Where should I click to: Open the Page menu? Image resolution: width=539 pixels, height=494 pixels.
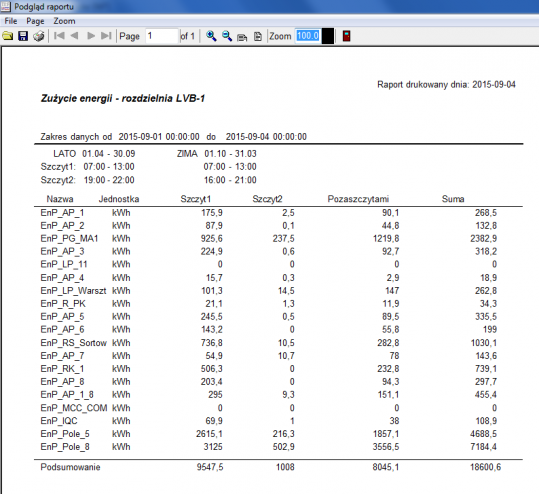pyautogui.click(x=35, y=21)
